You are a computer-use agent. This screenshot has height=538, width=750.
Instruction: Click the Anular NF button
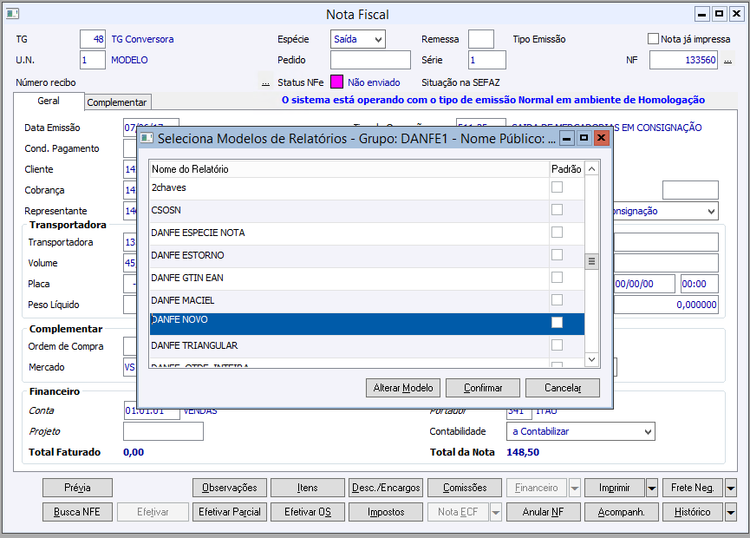(543, 512)
